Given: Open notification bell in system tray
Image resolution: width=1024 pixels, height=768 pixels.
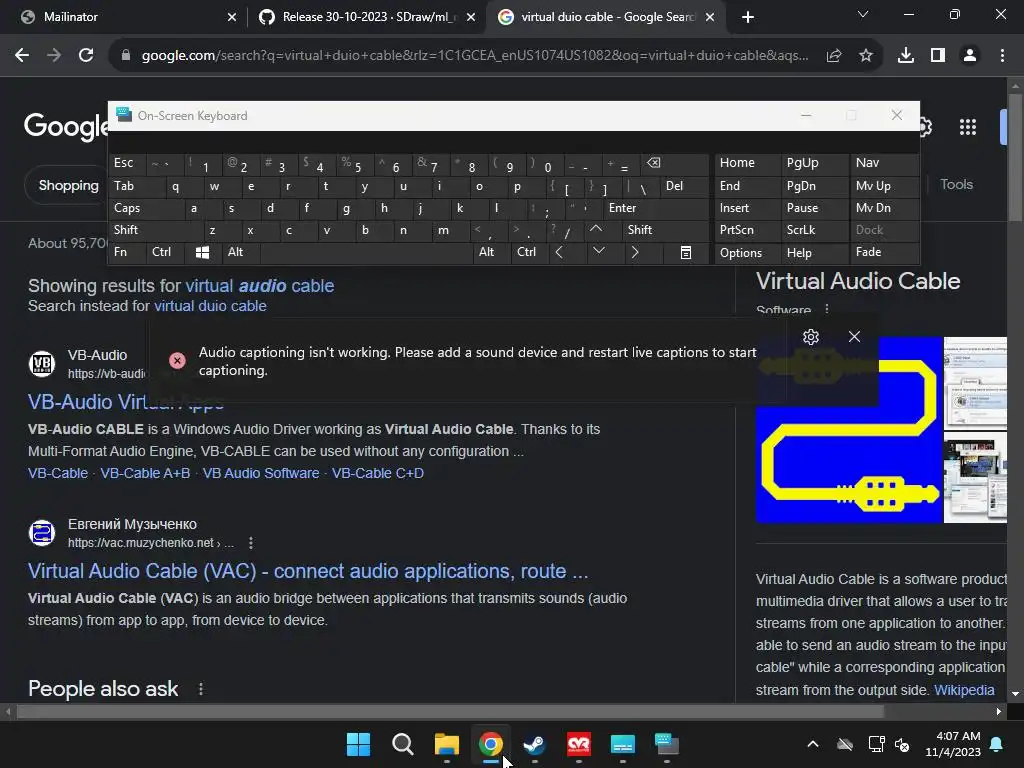Looking at the screenshot, I should [x=997, y=744].
